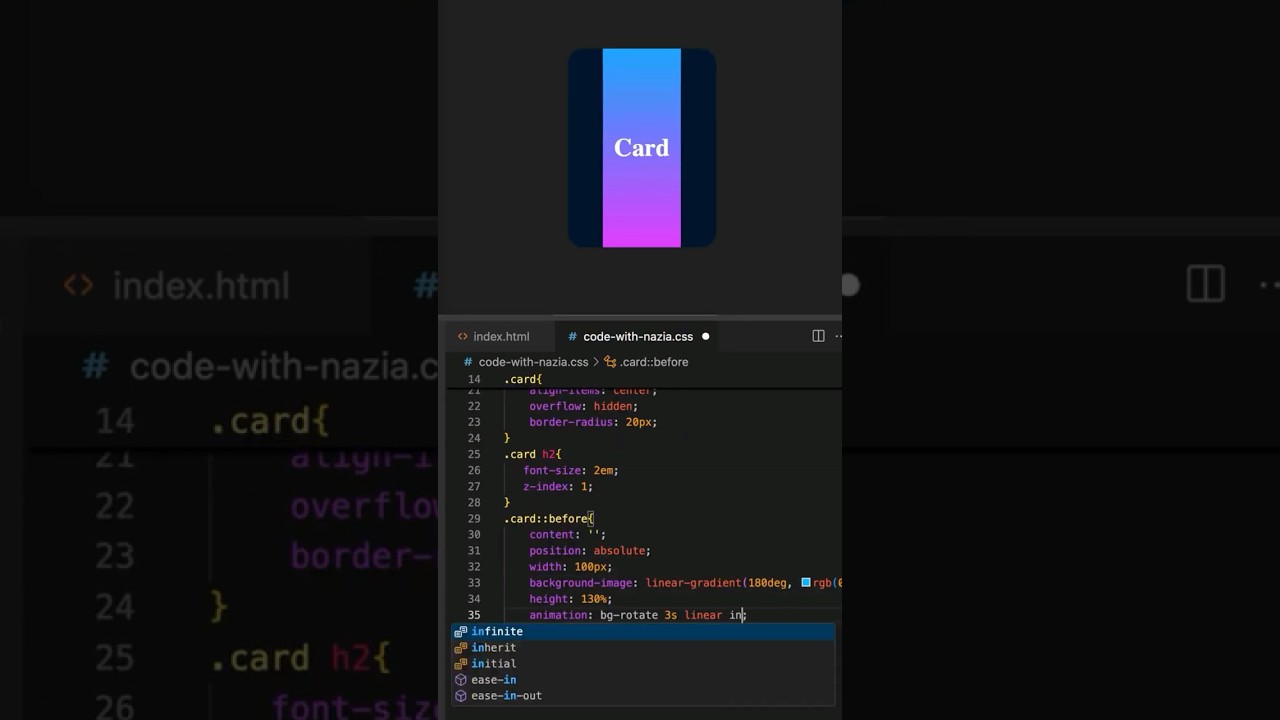Image resolution: width=1280 pixels, height=720 pixels.
Task: Click the keyword icon beside inherit suggestion
Action: 461,648
